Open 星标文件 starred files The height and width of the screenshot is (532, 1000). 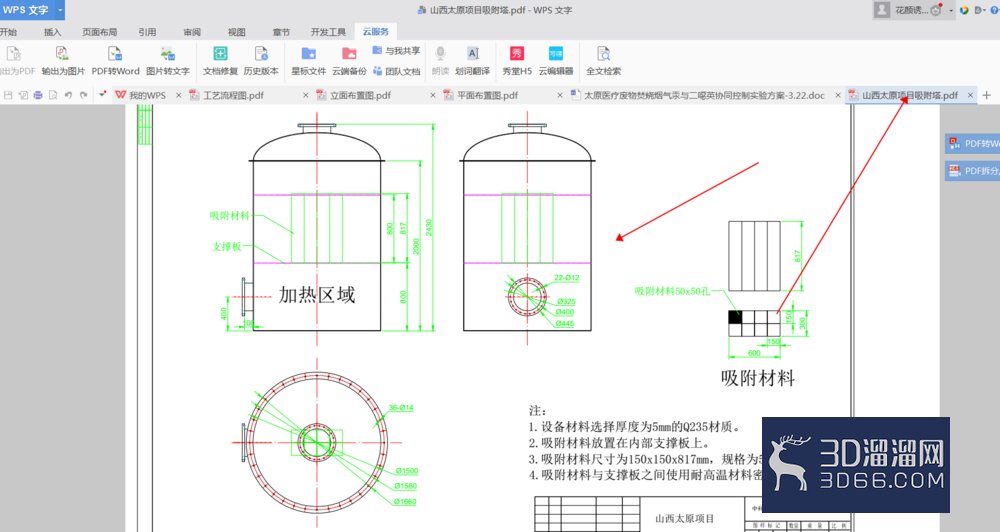pos(309,61)
